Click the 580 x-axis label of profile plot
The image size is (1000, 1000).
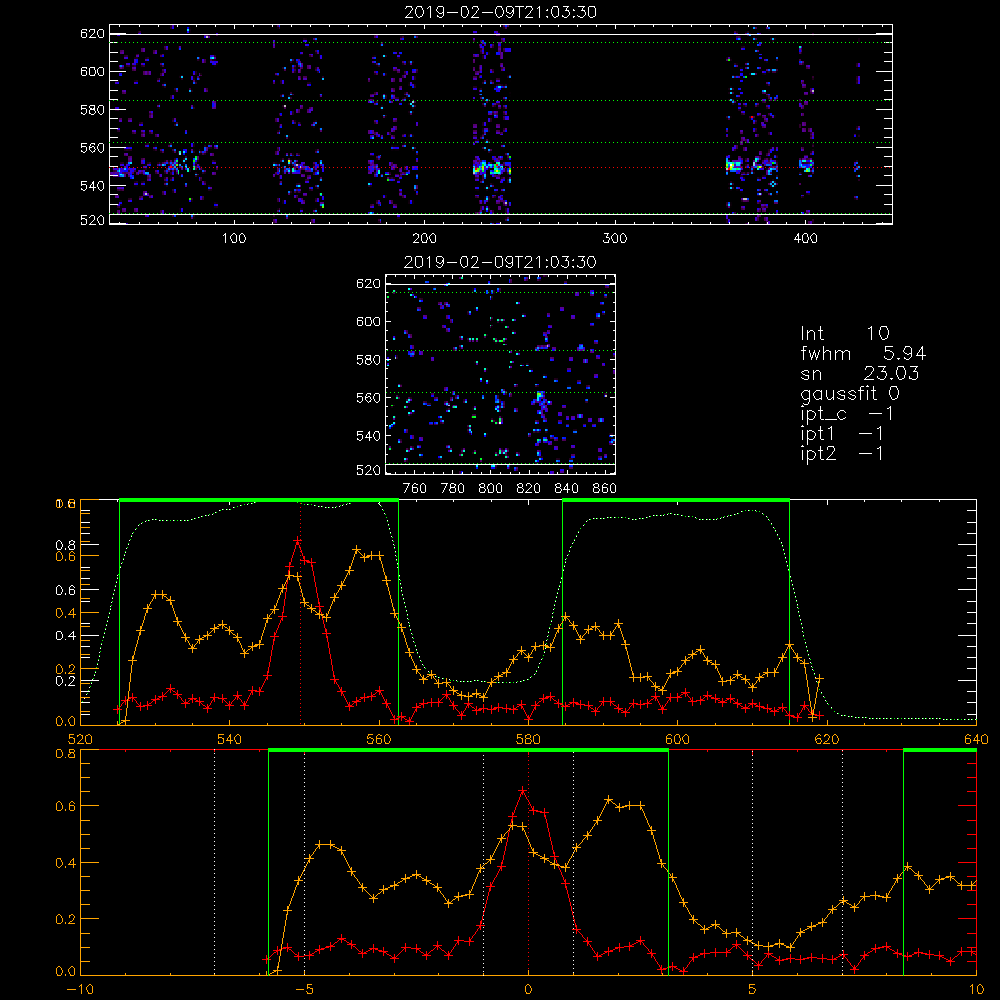[x=528, y=740]
